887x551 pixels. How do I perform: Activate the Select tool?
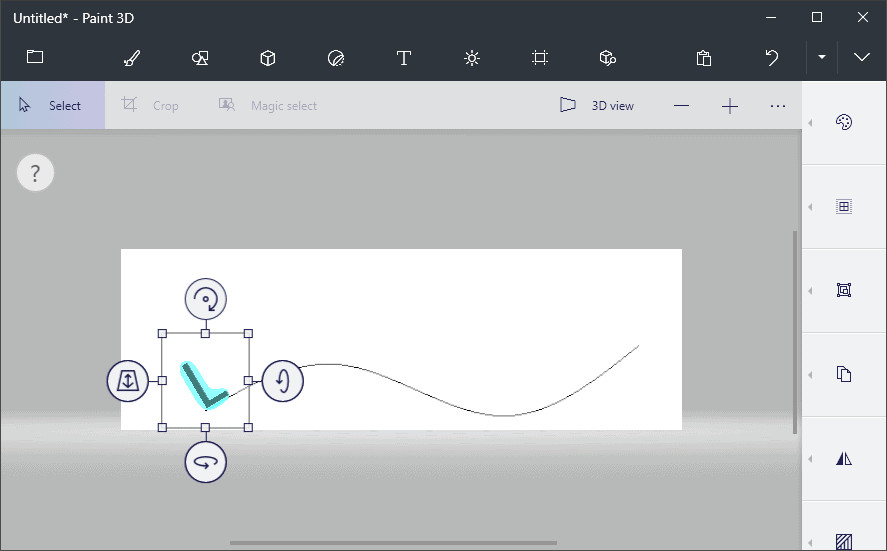pyautogui.click(x=51, y=105)
